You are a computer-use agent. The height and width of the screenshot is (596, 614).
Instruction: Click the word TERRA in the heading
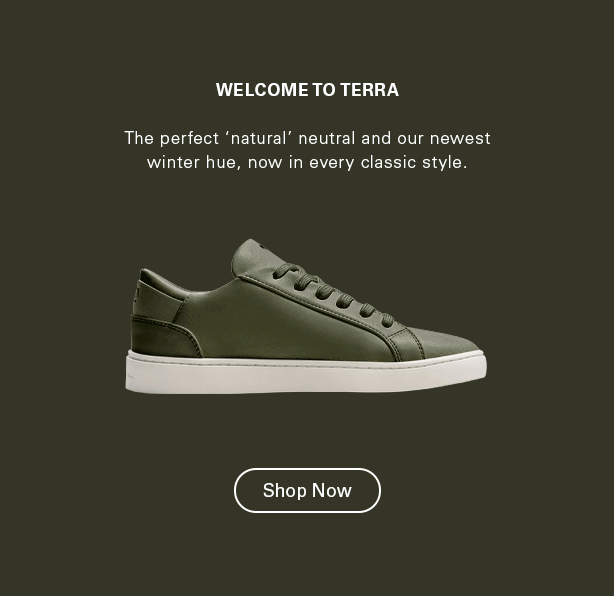click(x=369, y=90)
